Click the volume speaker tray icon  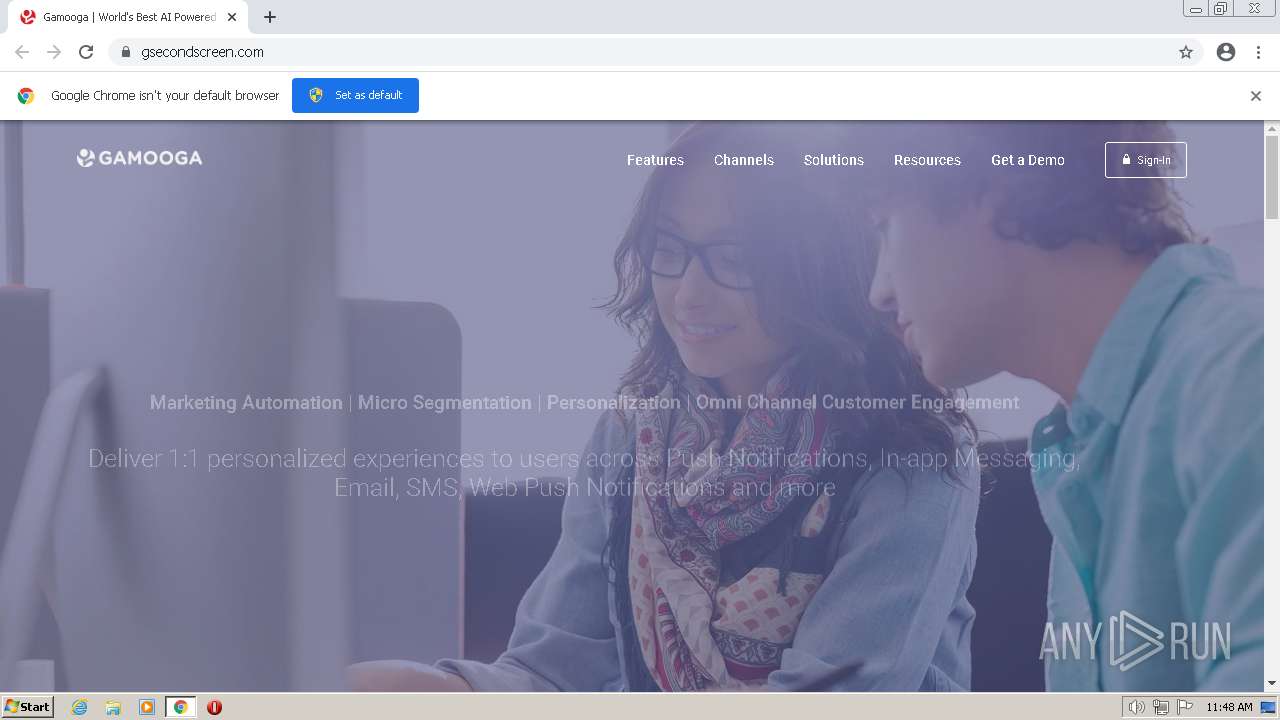pyautogui.click(x=1136, y=707)
